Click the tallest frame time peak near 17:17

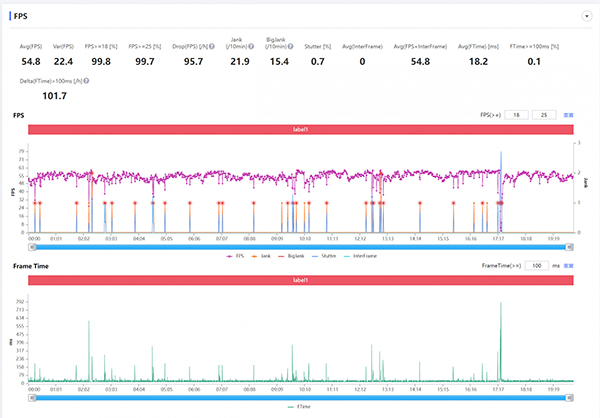[x=501, y=342]
